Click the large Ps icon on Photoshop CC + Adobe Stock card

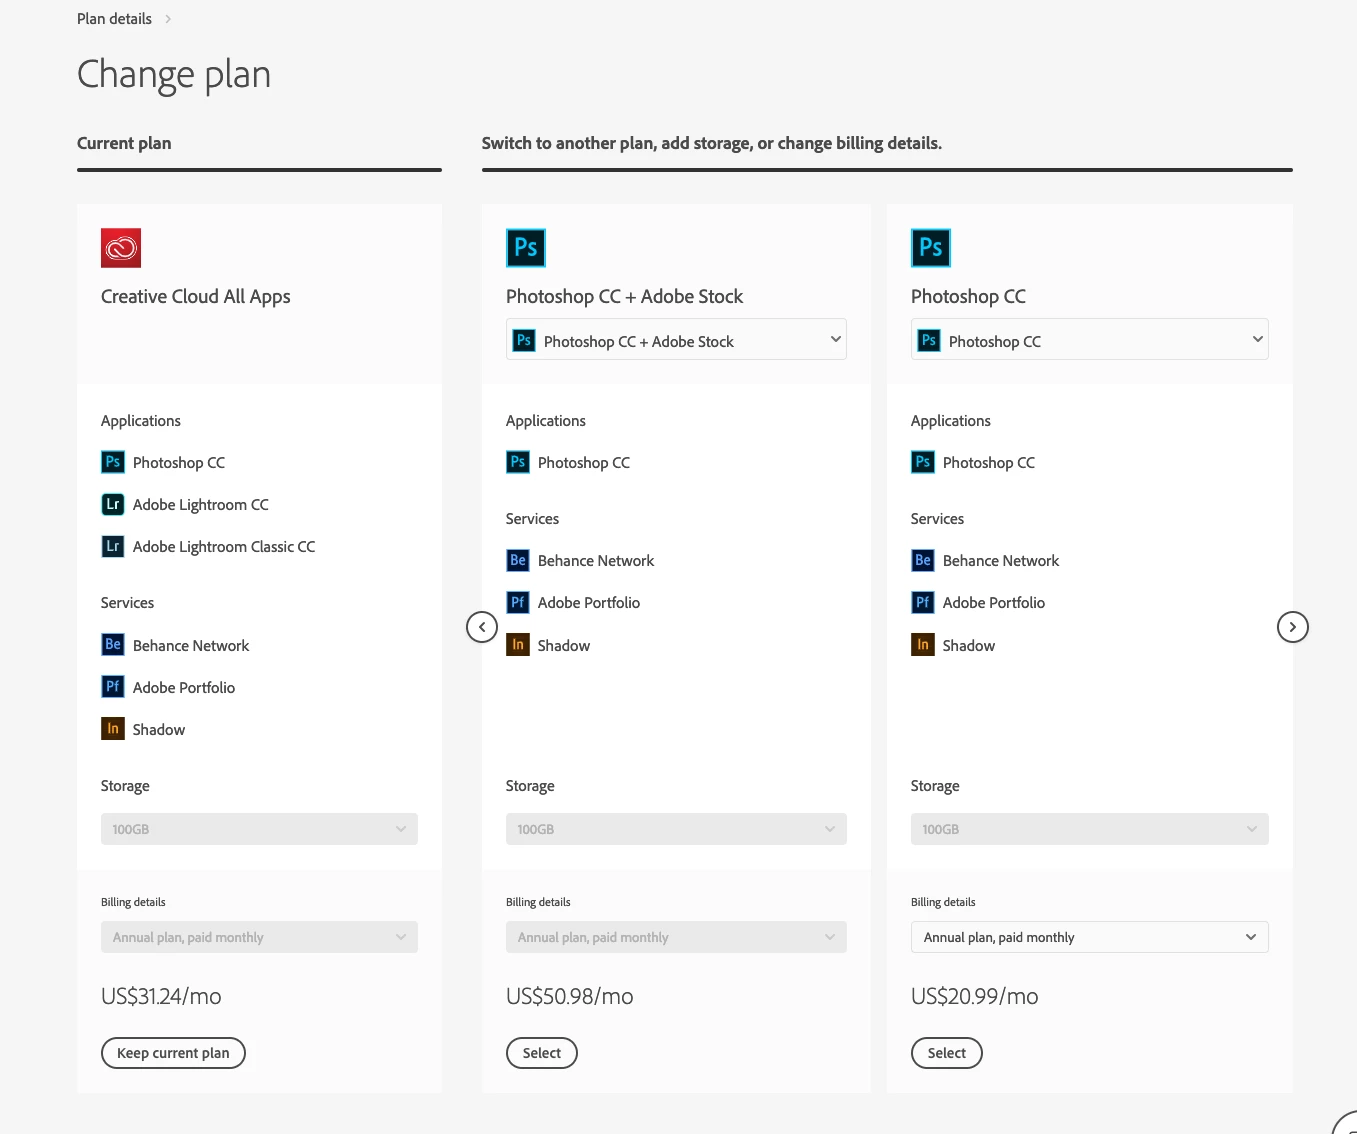pos(526,248)
